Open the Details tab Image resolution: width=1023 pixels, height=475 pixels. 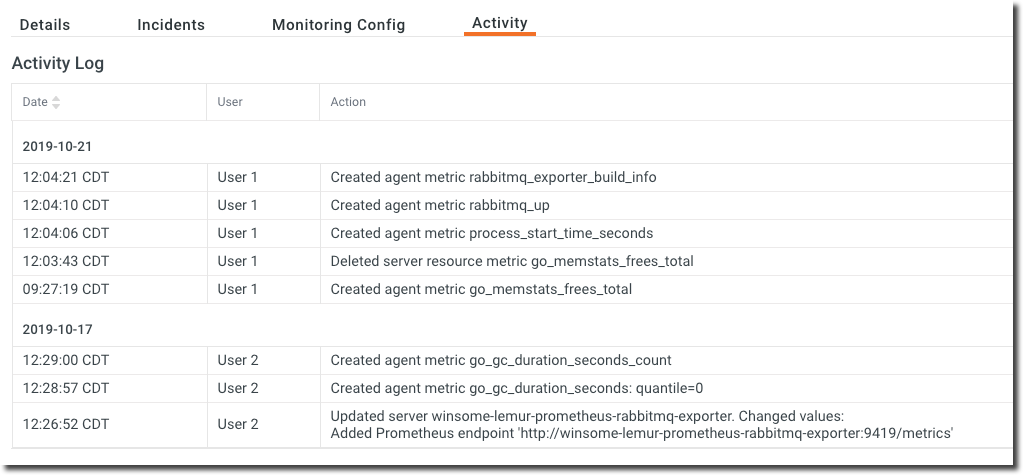click(45, 25)
